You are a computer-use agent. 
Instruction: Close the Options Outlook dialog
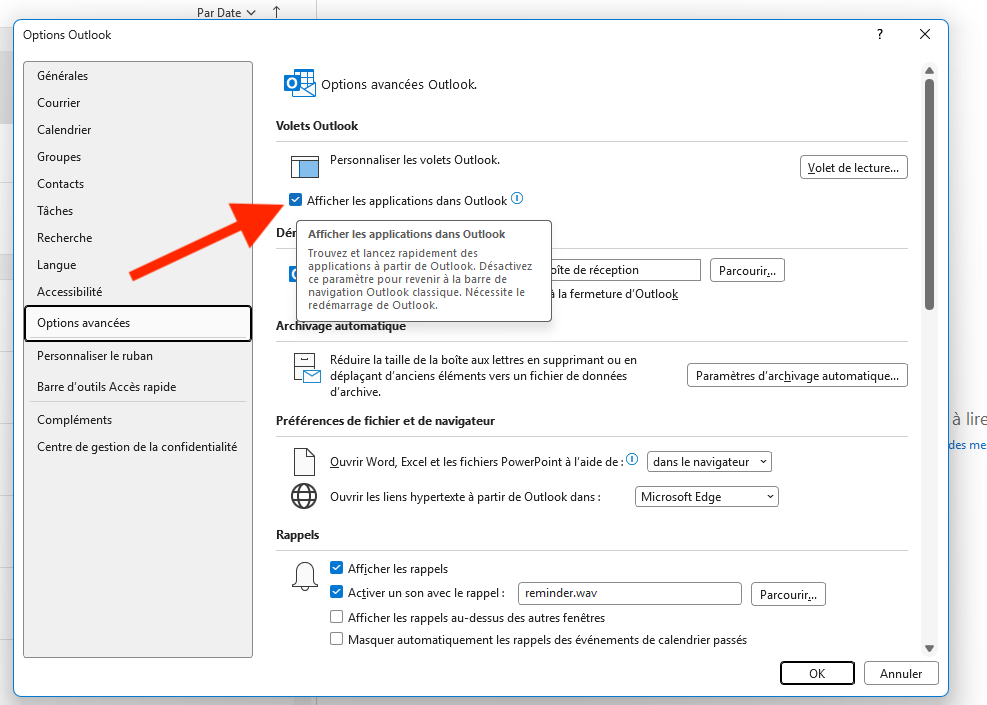click(925, 34)
